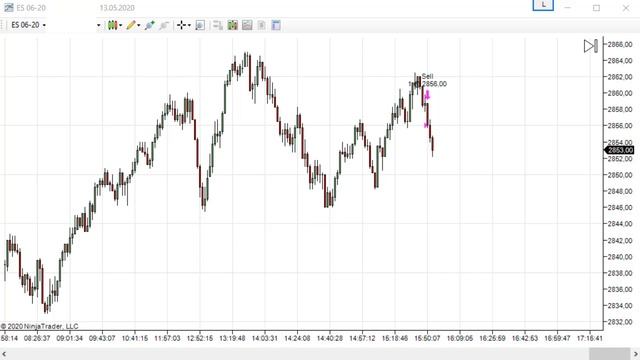The image size is (640, 360).
Task: Click the 2866,00 price axis label
Action: pyautogui.click(x=620, y=44)
